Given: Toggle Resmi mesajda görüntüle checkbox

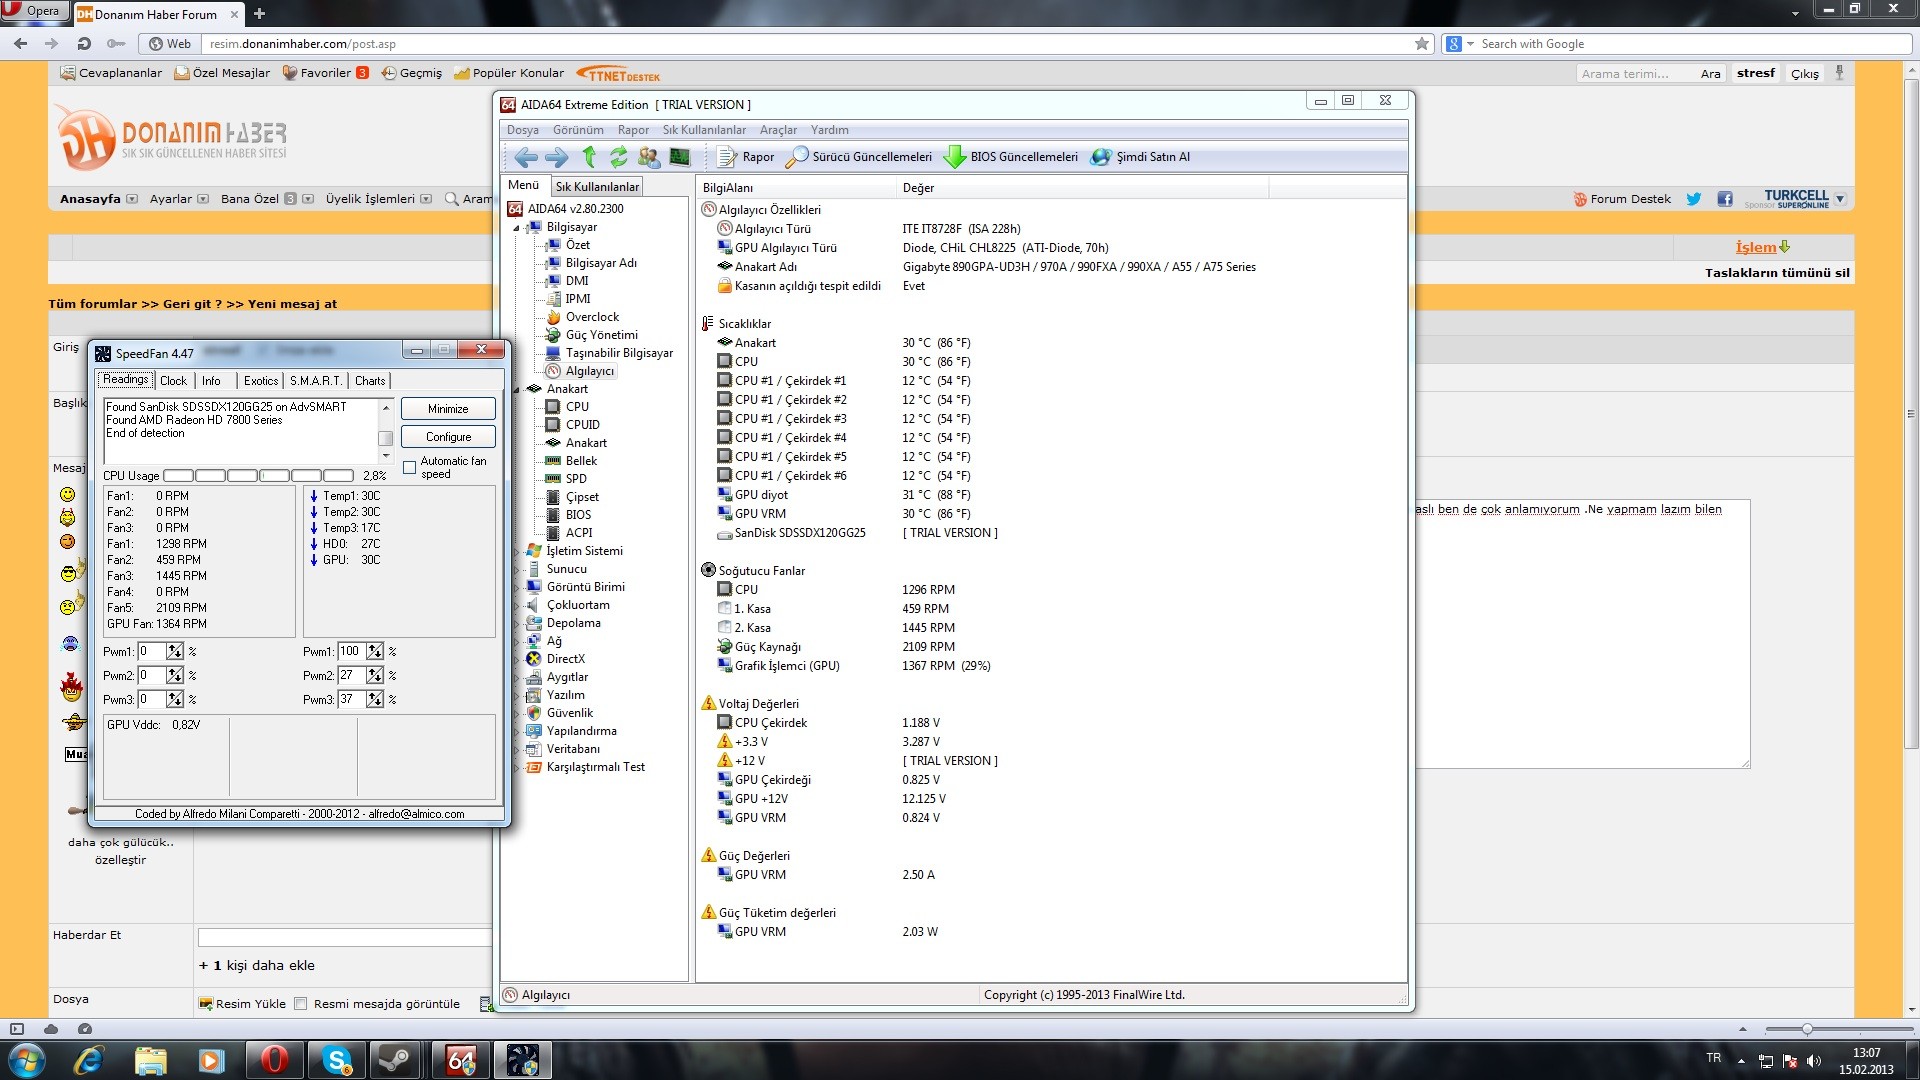Looking at the screenshot, I should coord(300,1004).
